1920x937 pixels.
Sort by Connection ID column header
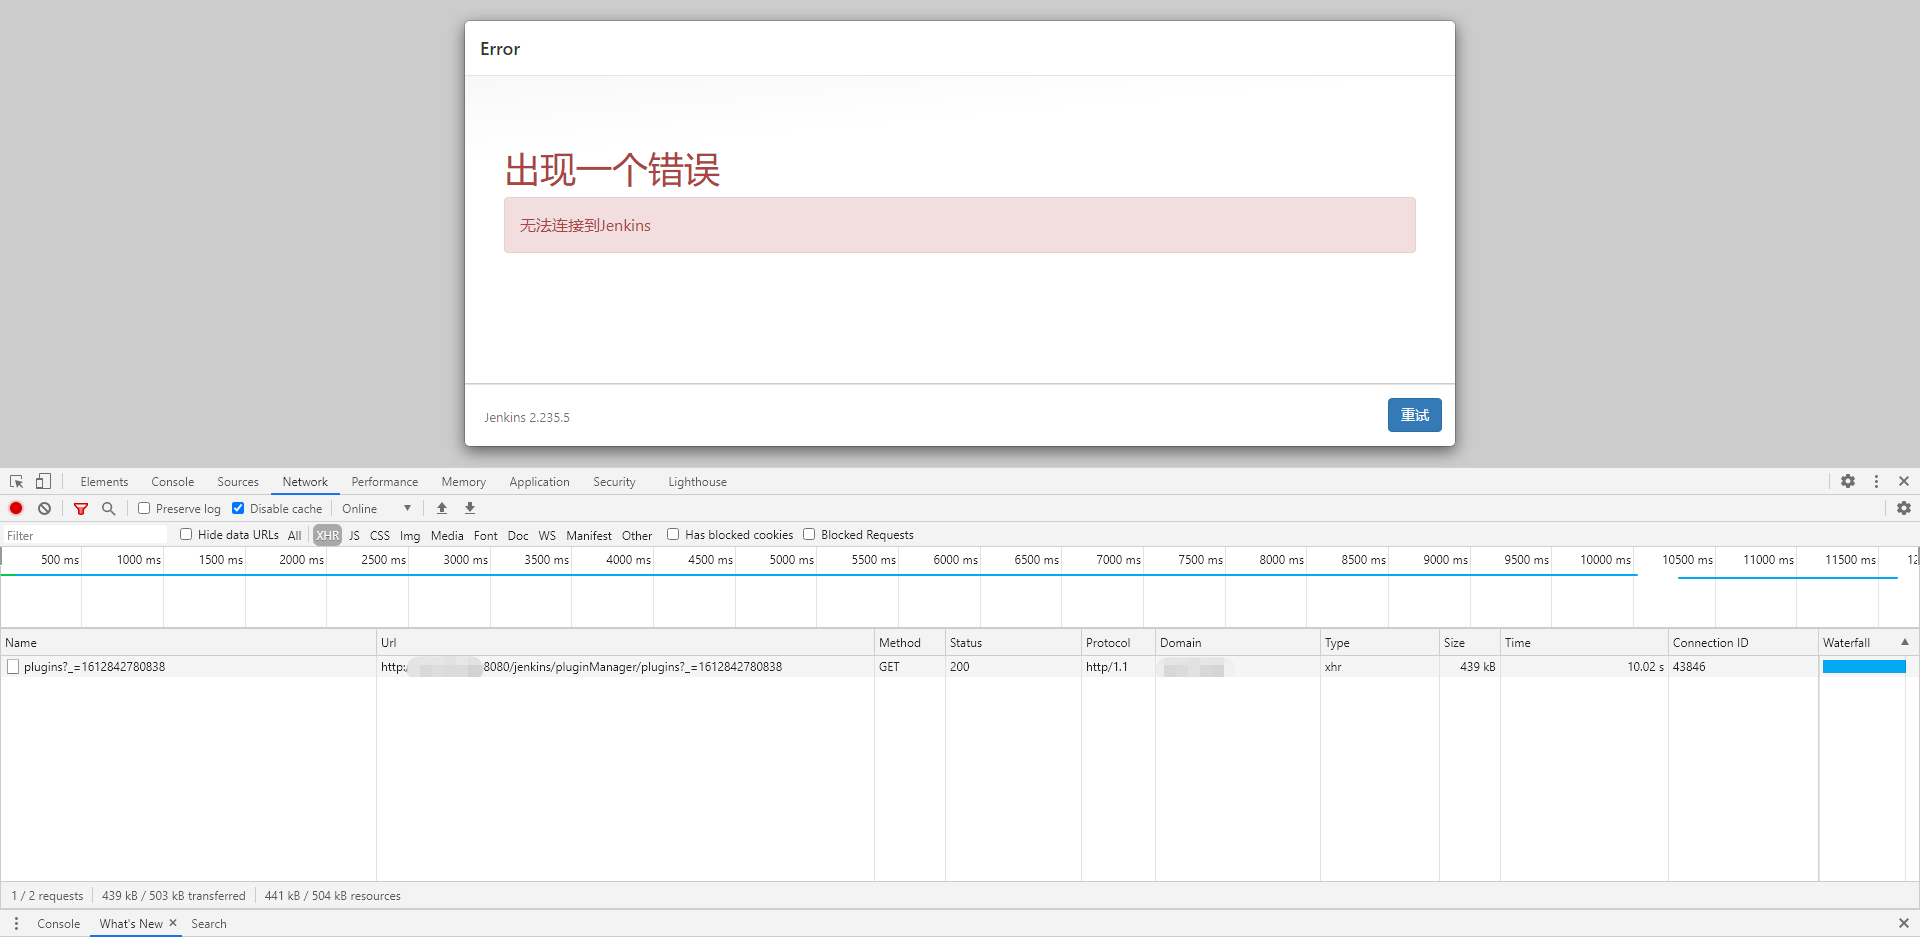[1743, 642]
